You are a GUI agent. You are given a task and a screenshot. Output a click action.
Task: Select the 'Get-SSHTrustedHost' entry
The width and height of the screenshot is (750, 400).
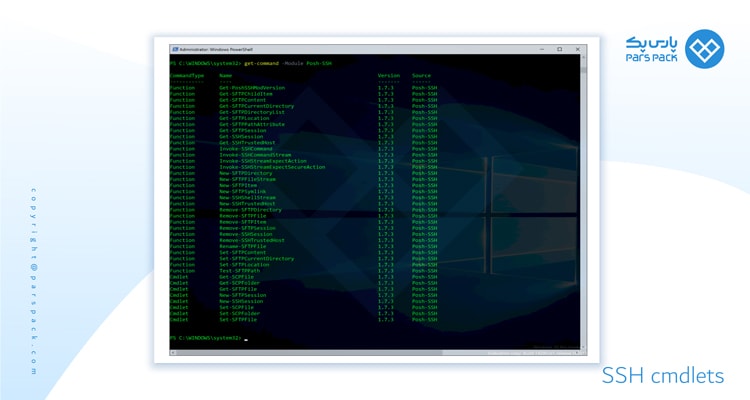[247, 143]
